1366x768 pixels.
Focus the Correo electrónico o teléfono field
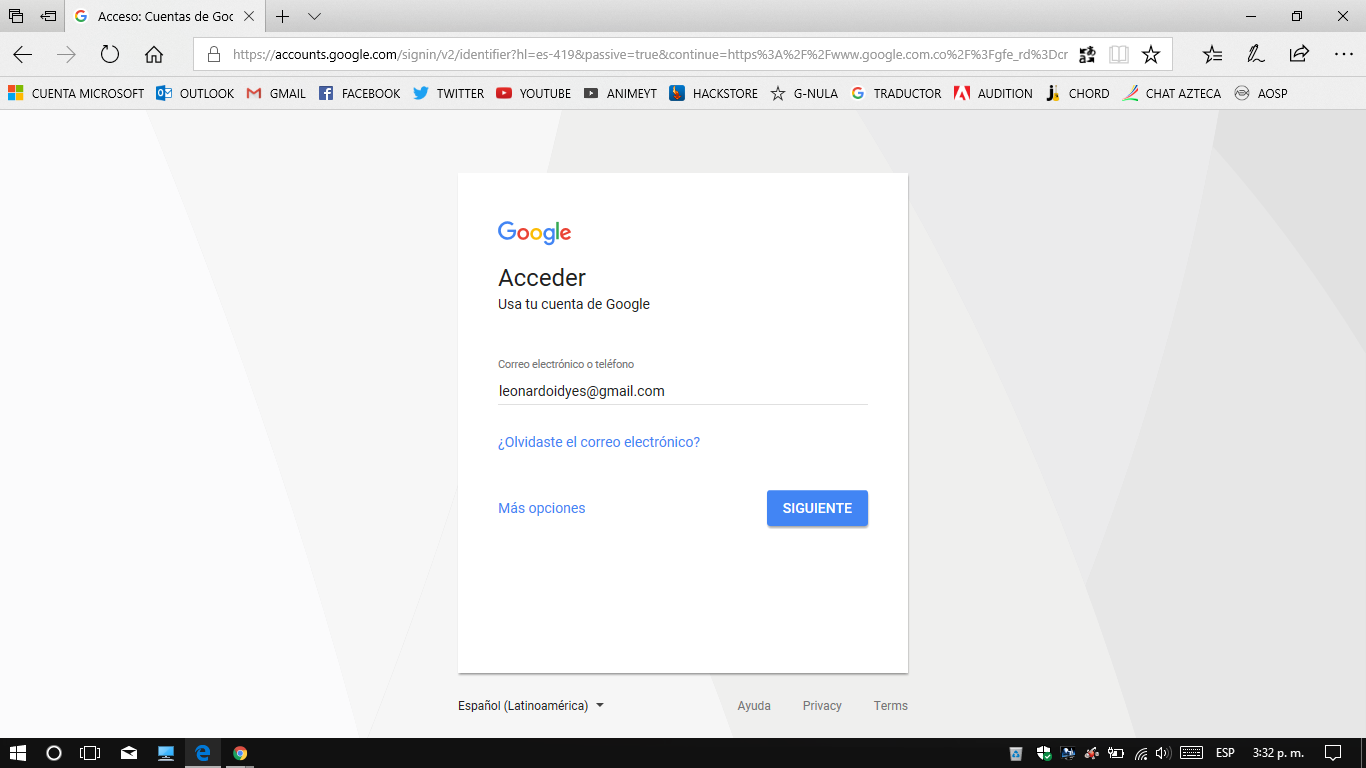pyautogui.click(x=683, y=391)
